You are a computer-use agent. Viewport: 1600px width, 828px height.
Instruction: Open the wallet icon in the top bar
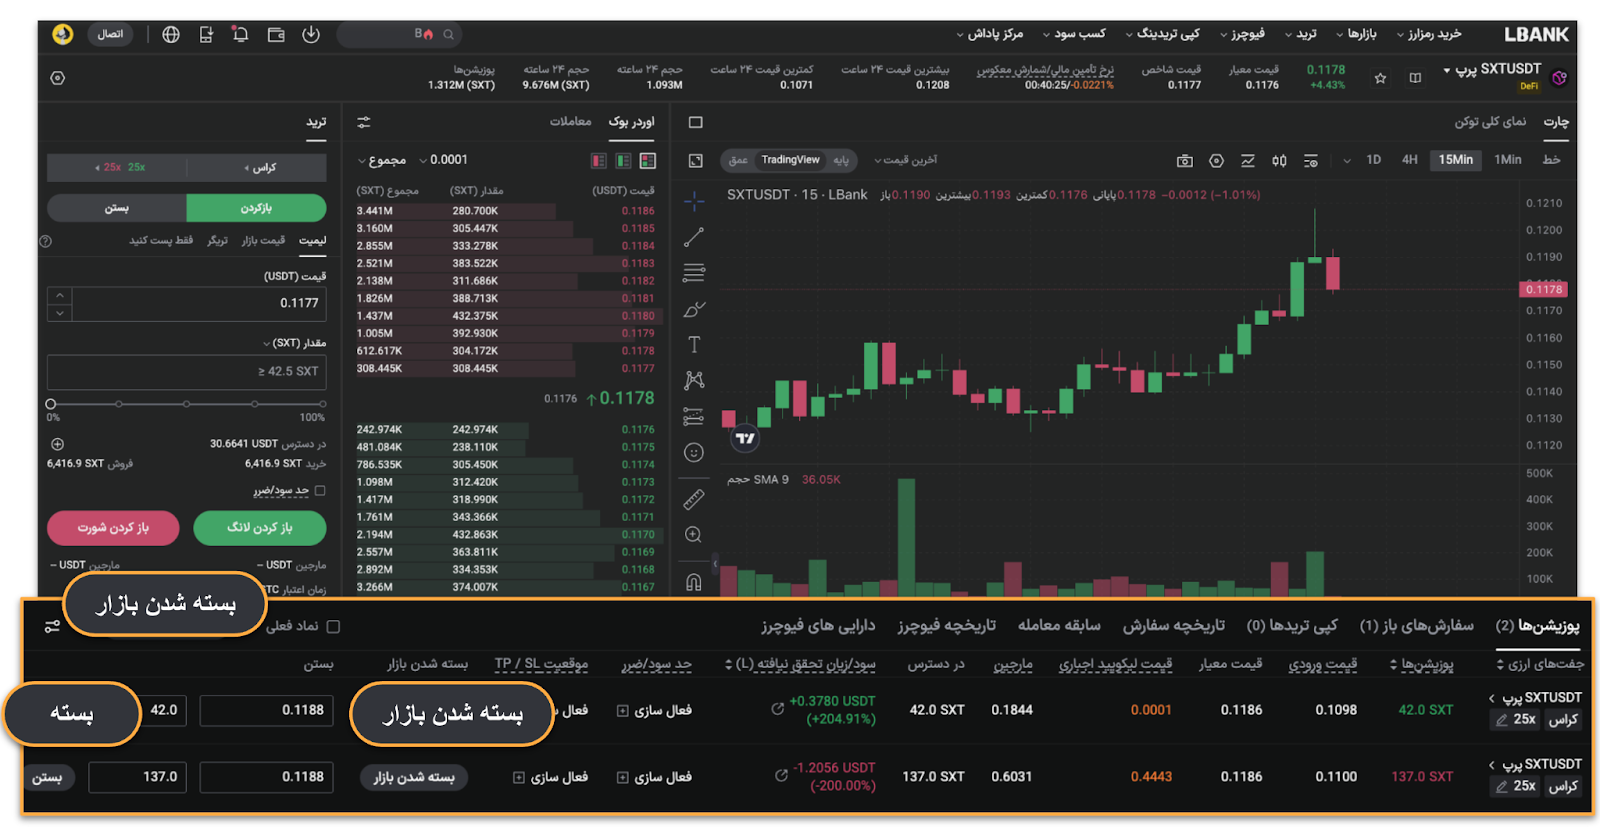[276, 34]
